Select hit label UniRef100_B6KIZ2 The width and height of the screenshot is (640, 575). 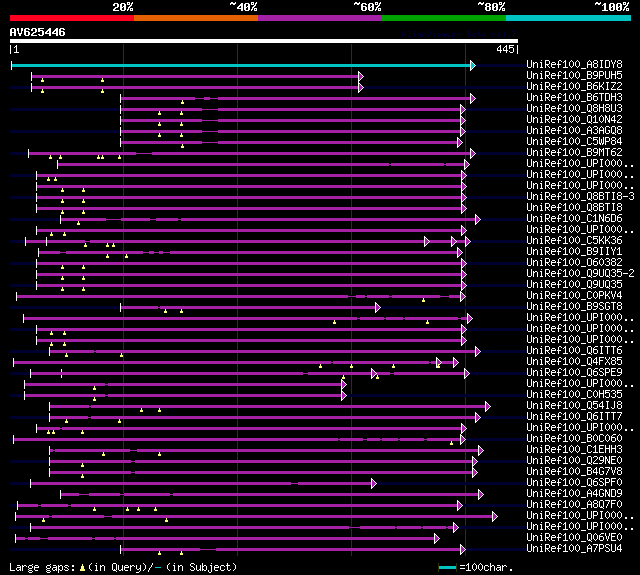pos(574,87)
